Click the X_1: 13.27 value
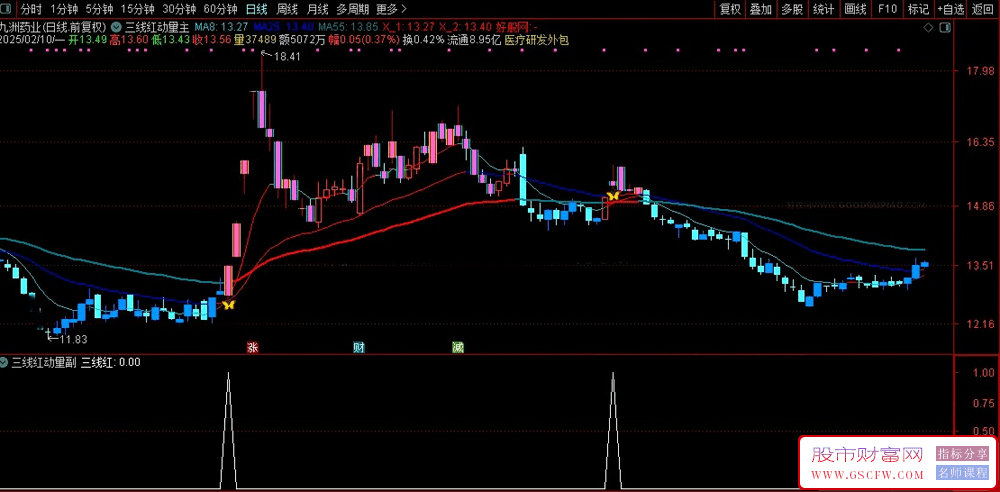This screenshot has height=492, width=1000. tap(409, 27)
